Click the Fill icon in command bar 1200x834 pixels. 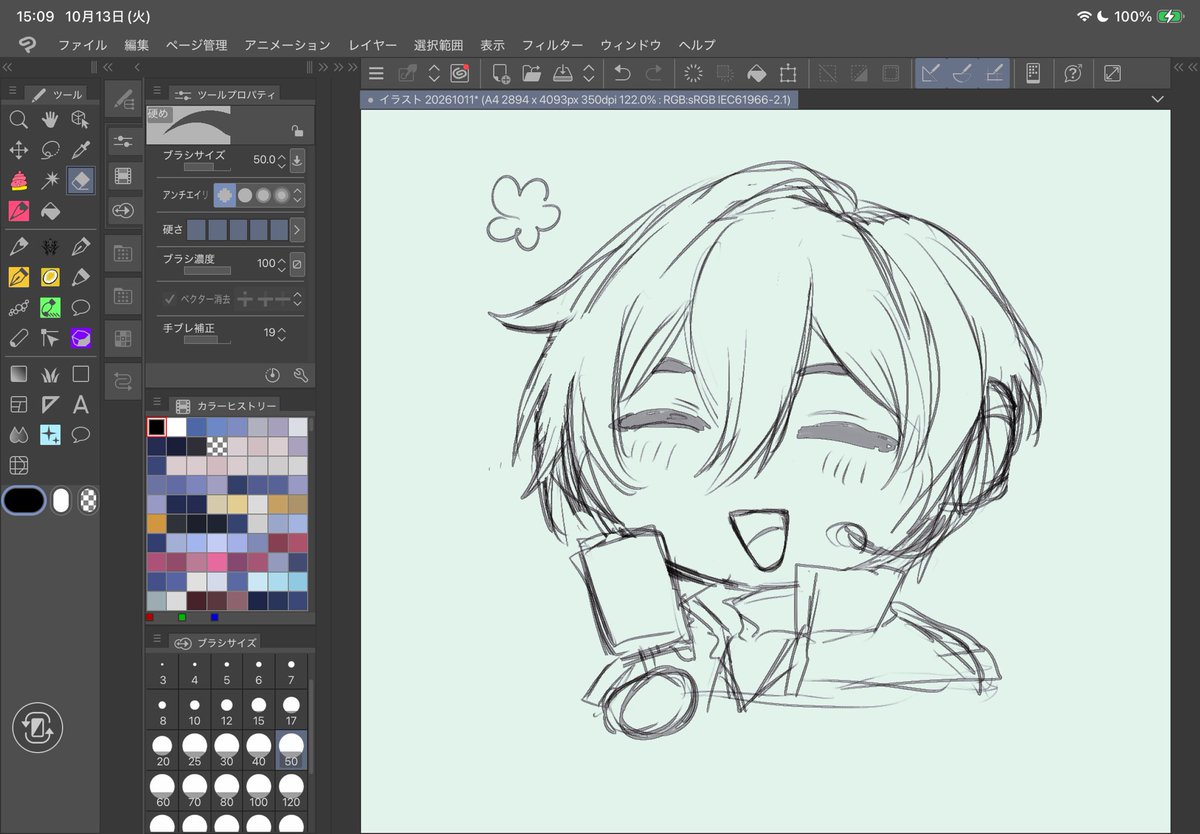(757, 73)
